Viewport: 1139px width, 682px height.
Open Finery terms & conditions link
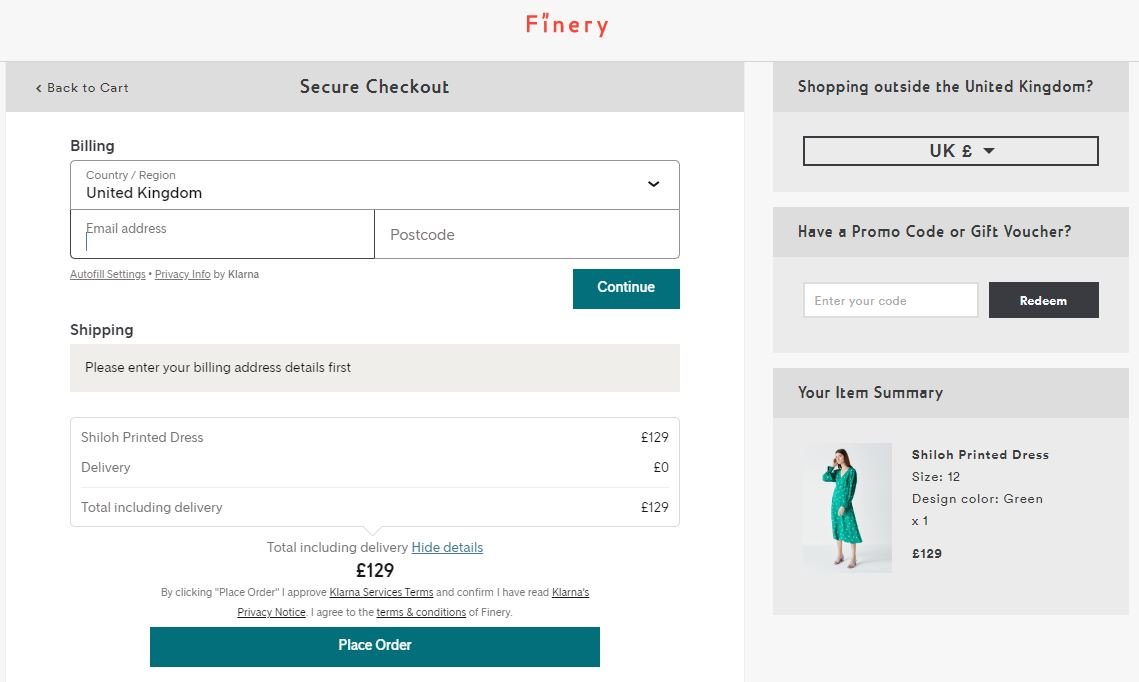click(x=421, y=612)
